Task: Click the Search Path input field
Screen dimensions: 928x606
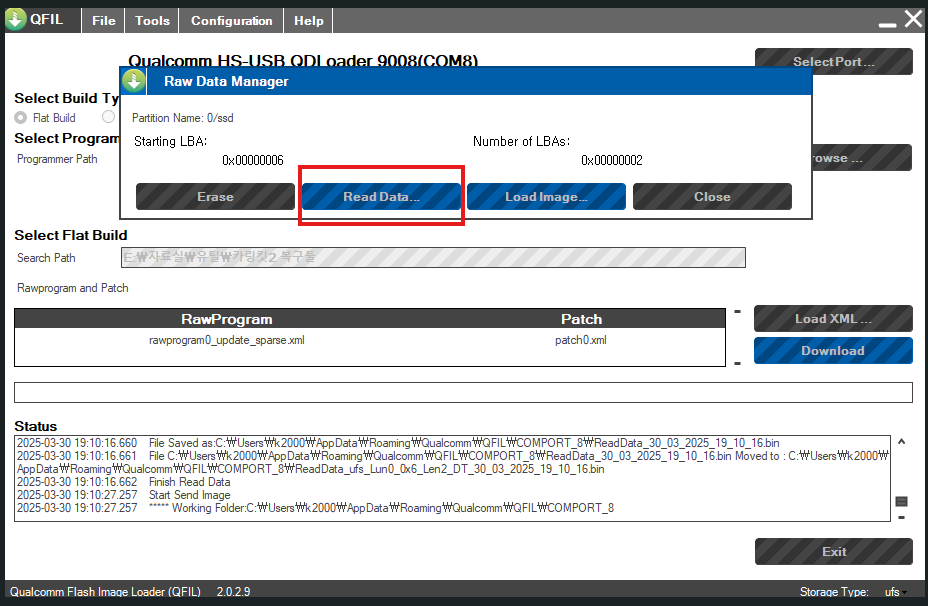Action: [433, 257]
